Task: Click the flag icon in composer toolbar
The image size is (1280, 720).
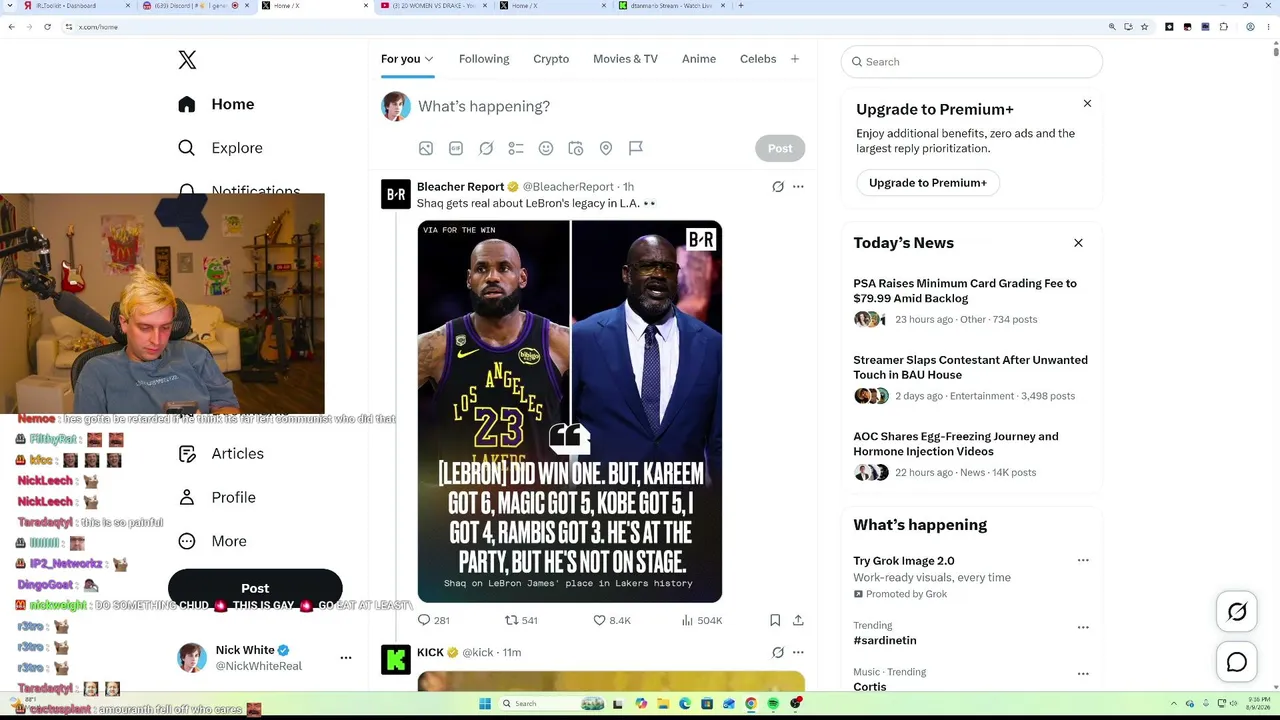Action: [x=636, y=148]
